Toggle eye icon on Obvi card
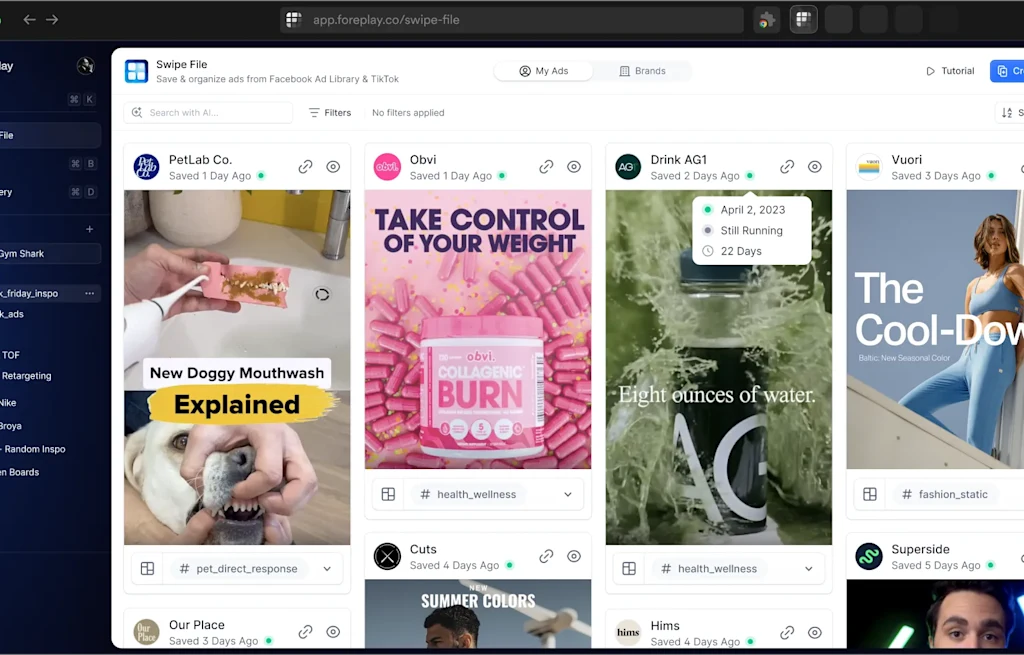The image size is (1024, 655). (574, 167)
